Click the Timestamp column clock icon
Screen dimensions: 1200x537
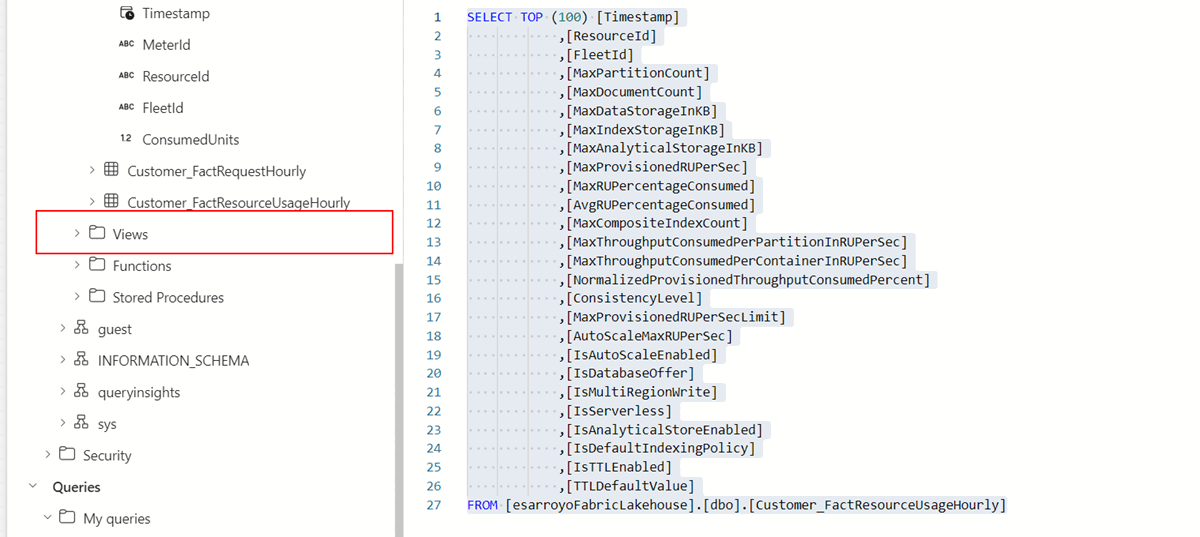[x=126, y=14]
